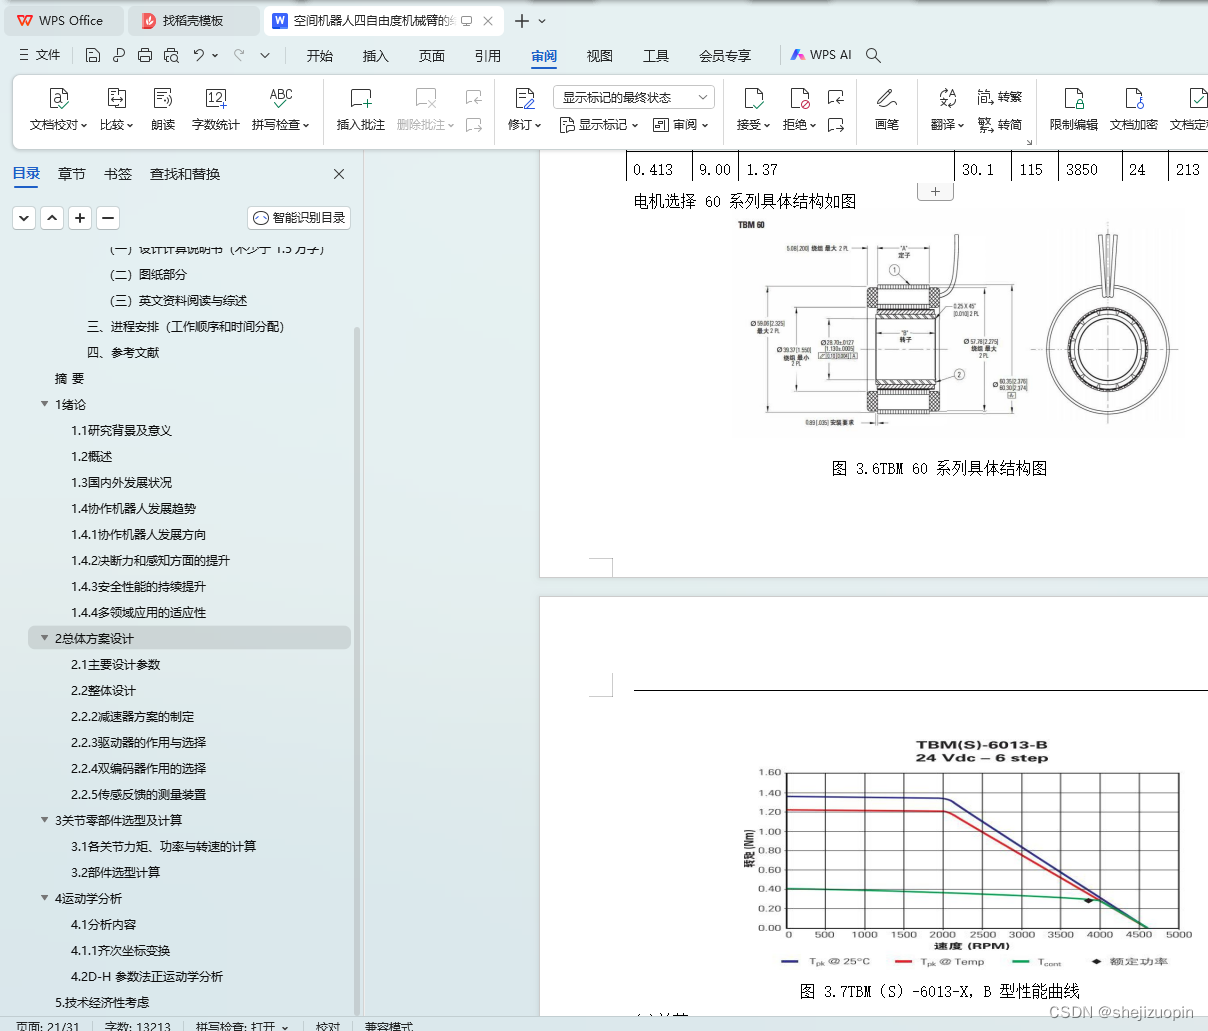Expand the 审阅 pane dropdown

click(x=680, y=125)
